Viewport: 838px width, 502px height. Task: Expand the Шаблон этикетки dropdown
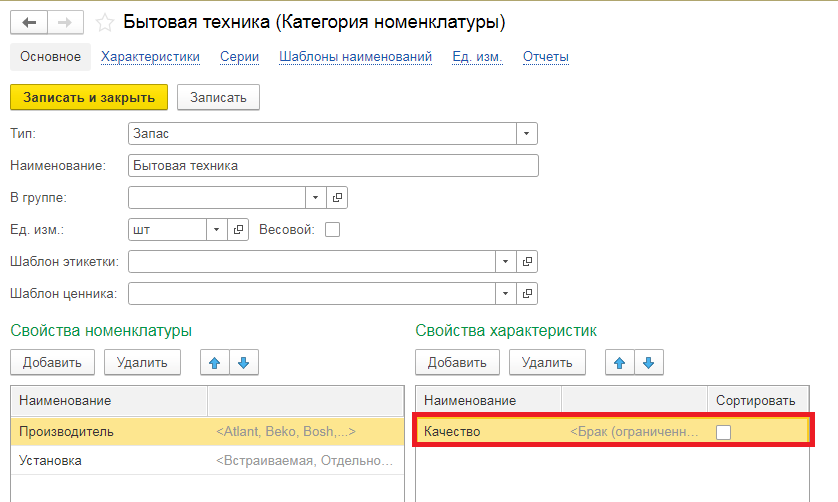[505, 262]
